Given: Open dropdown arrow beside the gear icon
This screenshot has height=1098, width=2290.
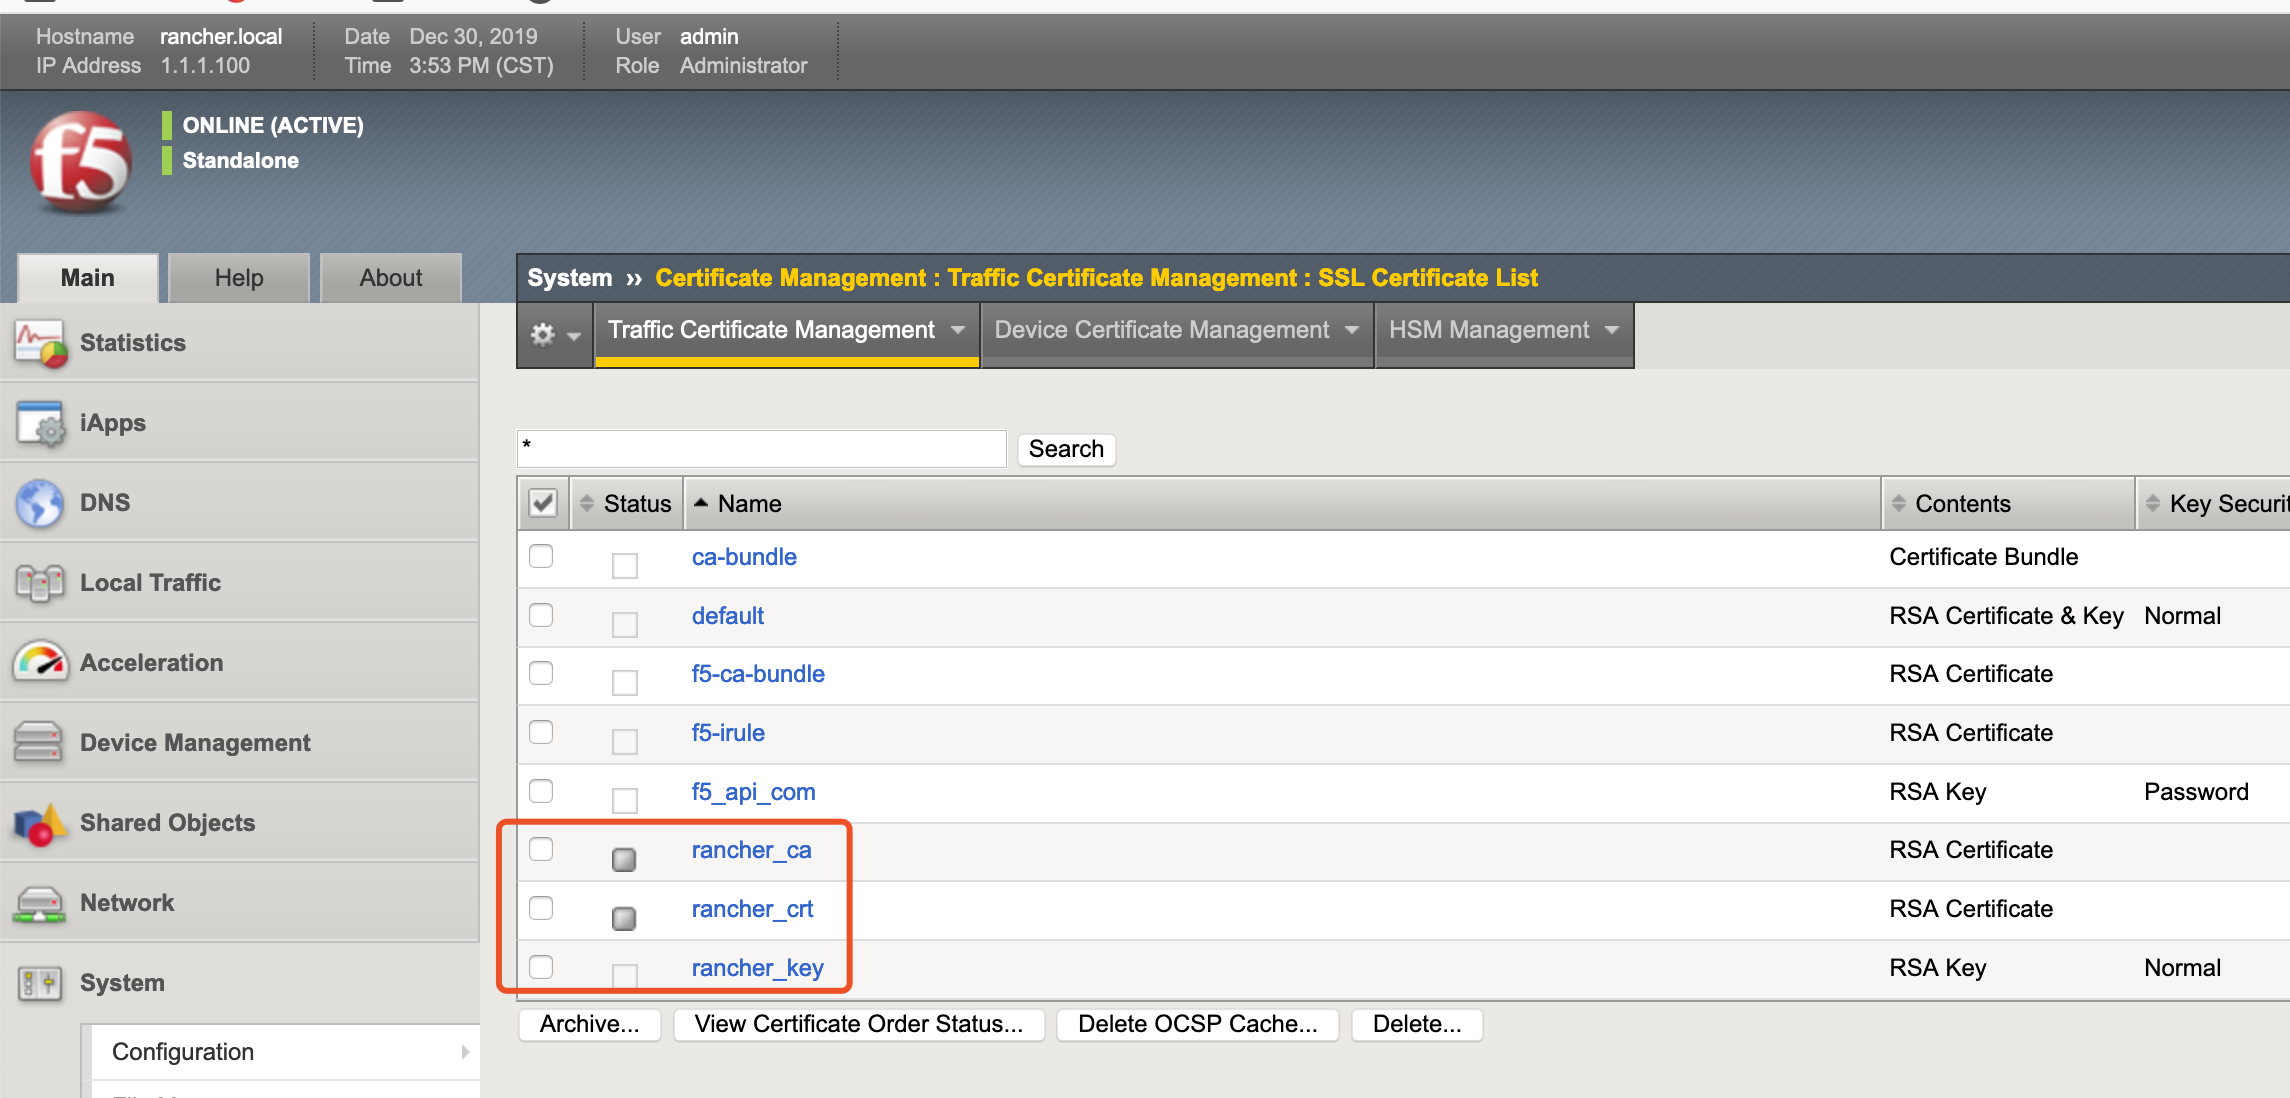Looking at the screenshot, I should point(574,336).
